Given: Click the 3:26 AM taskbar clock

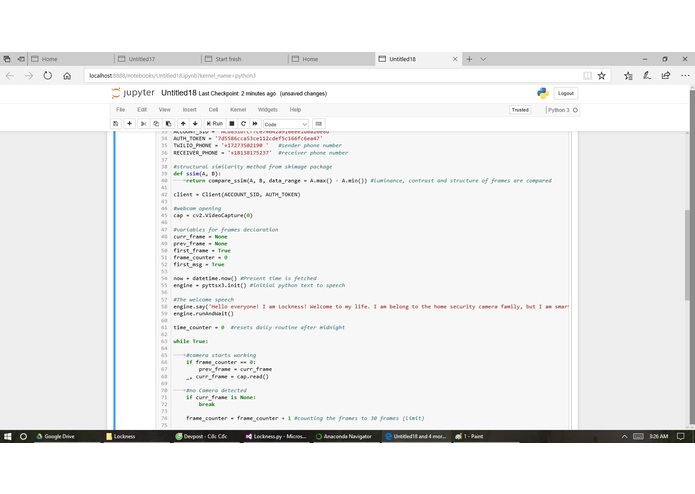Looking at the screenshot, I should point(659,436).
